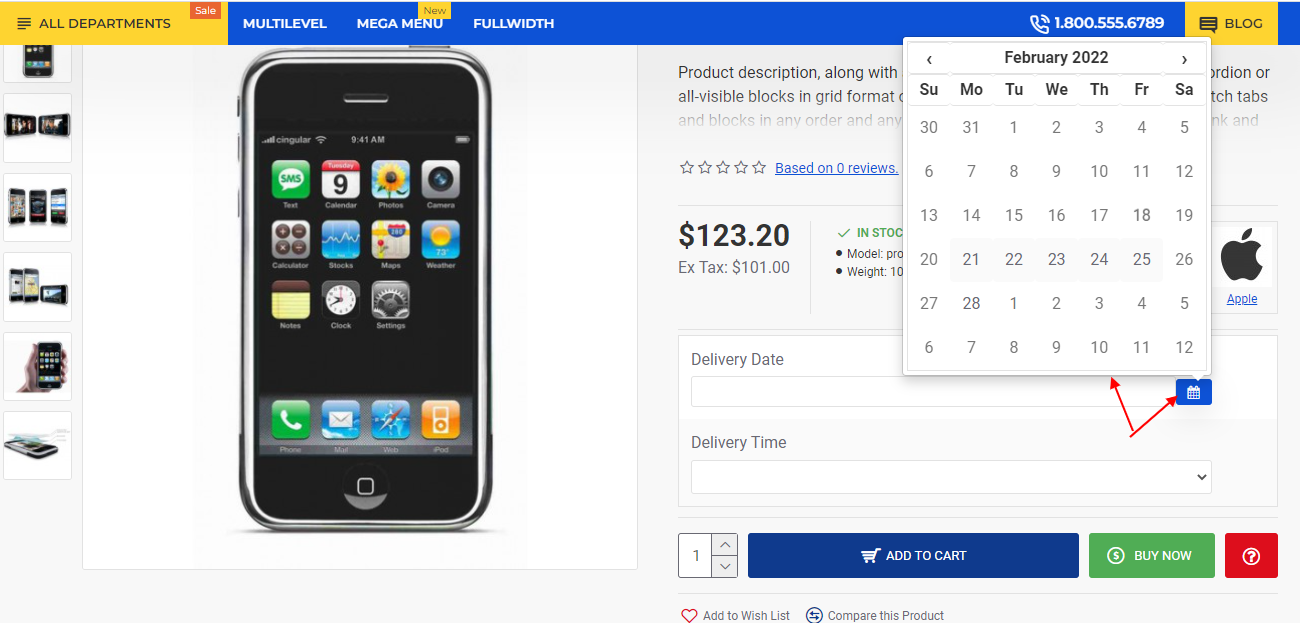Select February 23 in the calendar

(x=1056, y=259)
